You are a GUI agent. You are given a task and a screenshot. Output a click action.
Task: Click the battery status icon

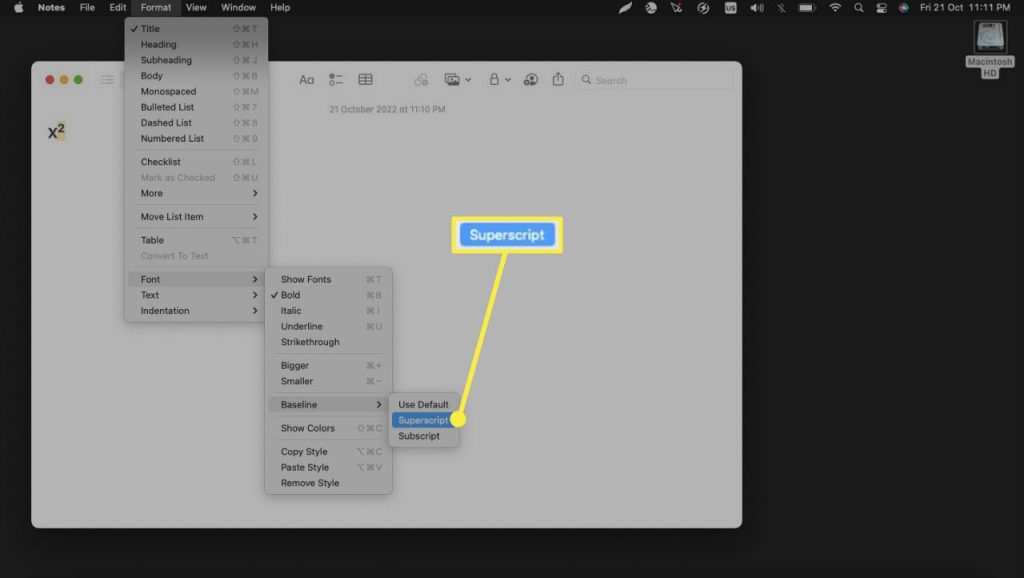coord(807,8)
